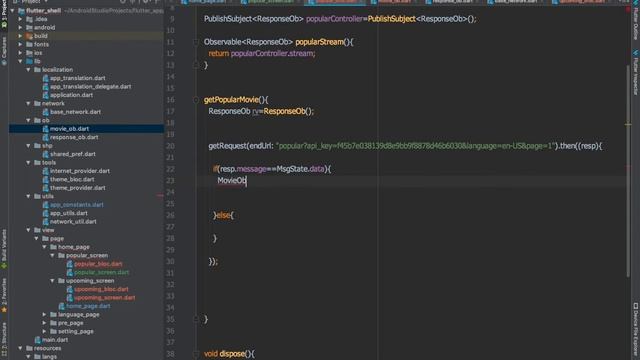The image size is (640, 360).
Task: Expand the fonts folder arrow
Action: click(20, 44)
